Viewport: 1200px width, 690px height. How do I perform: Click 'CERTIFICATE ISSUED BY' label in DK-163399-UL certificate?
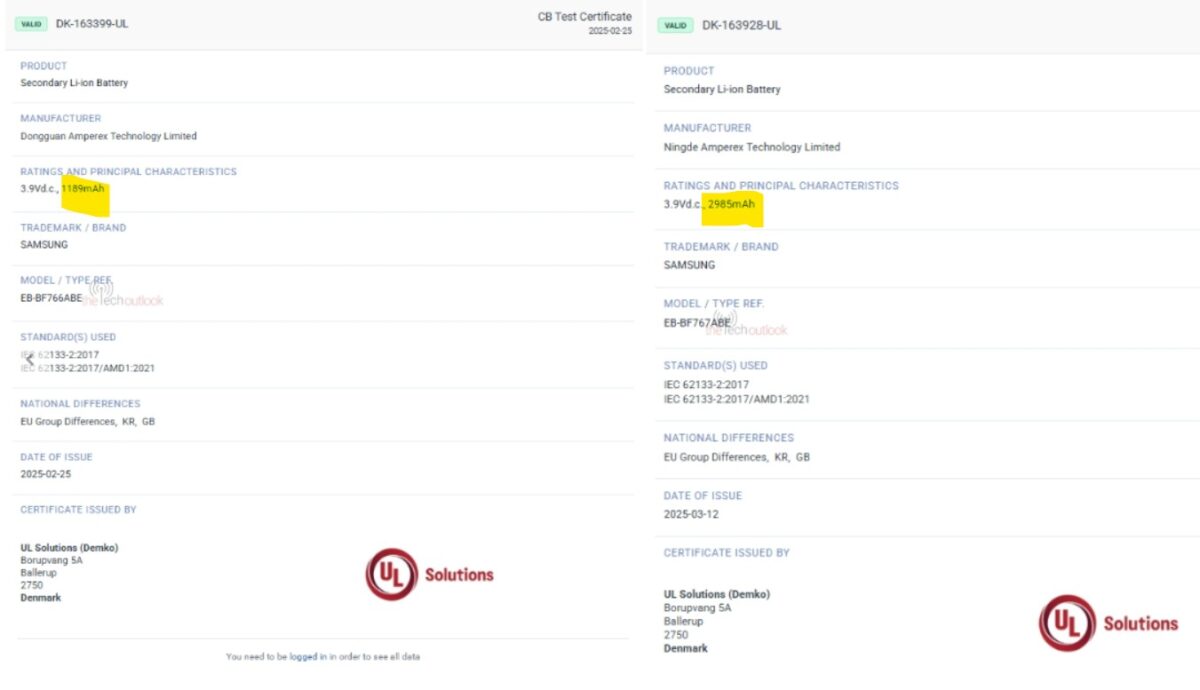coord(78,510)
